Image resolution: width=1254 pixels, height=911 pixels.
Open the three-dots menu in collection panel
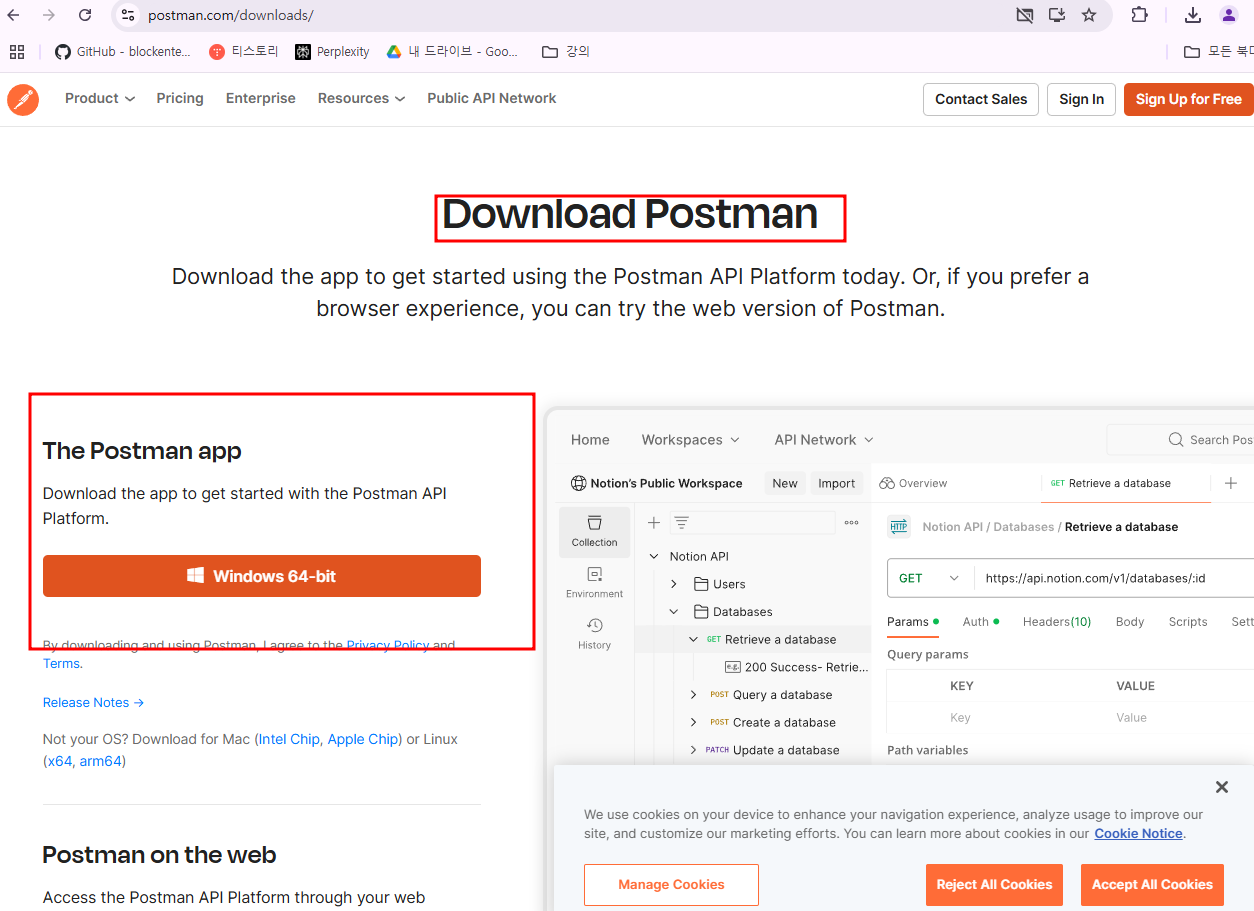coord(852,522)
